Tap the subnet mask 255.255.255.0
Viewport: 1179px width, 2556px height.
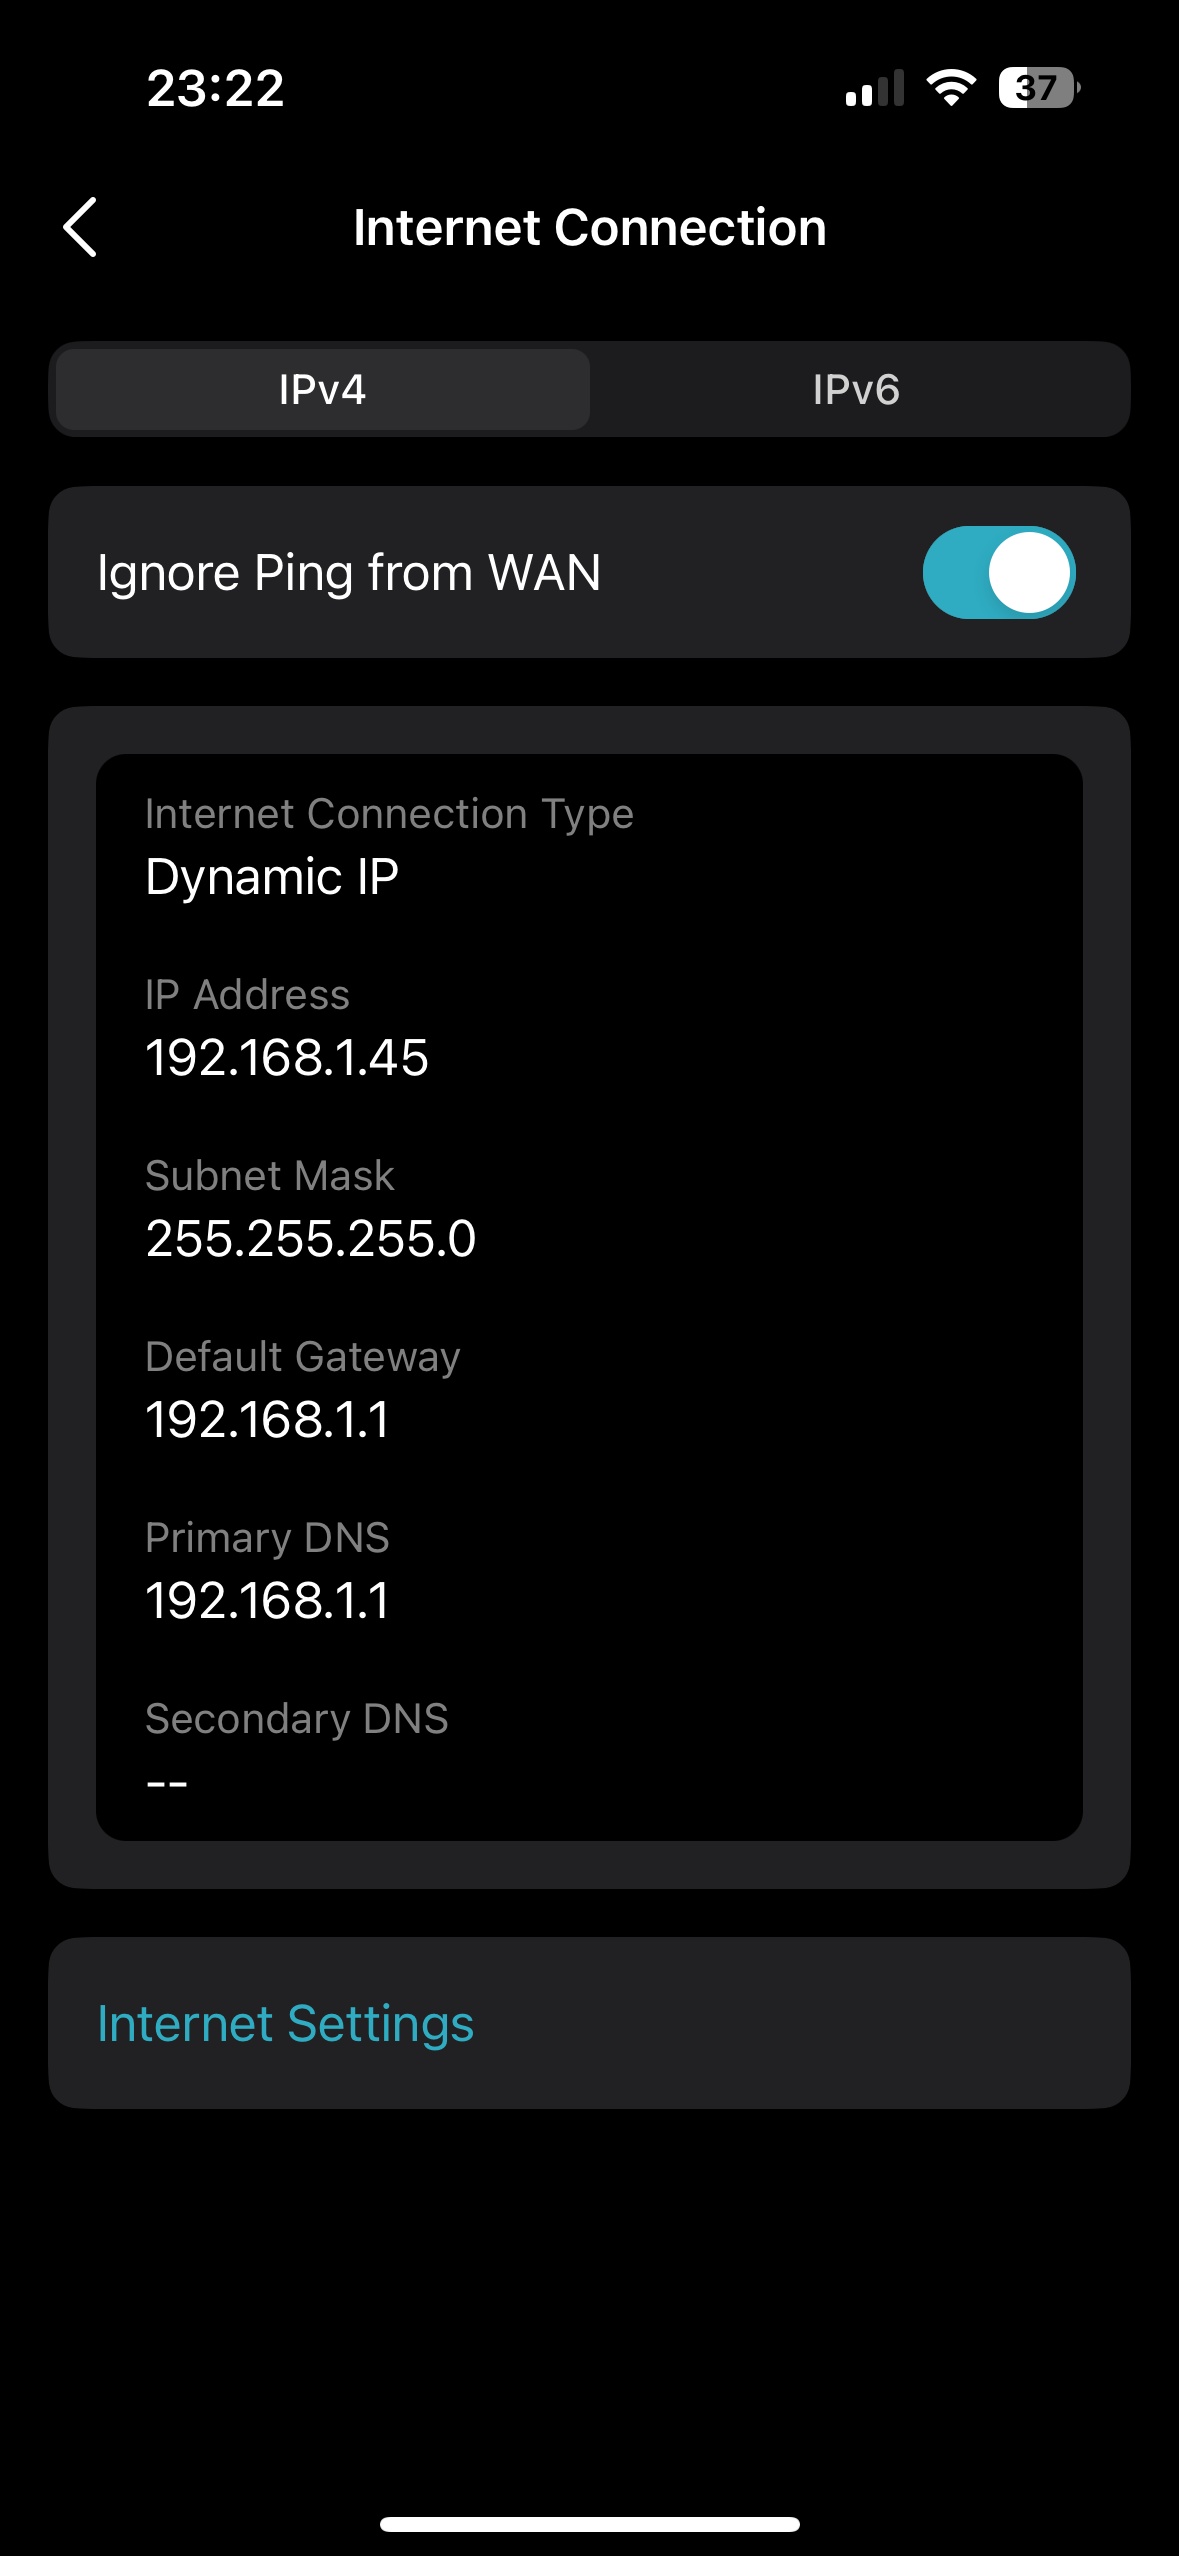(x=311, y=1239)
